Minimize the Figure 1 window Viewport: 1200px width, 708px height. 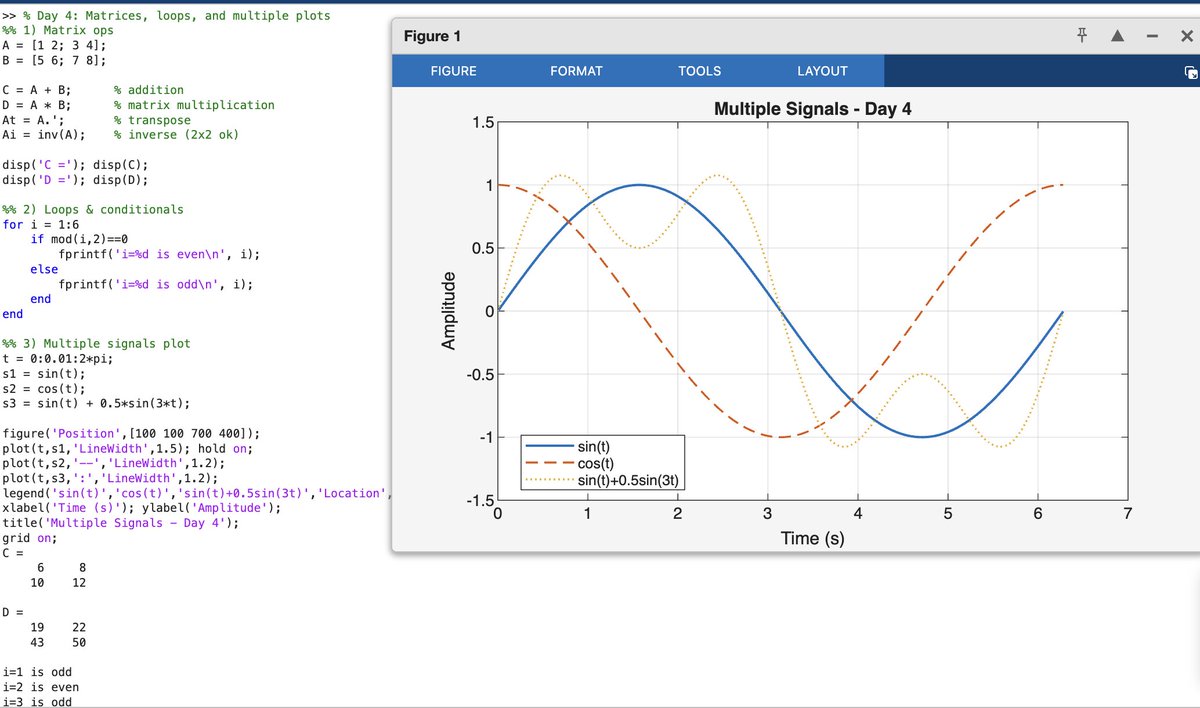pyautogui.click(x=1152, y=37)
